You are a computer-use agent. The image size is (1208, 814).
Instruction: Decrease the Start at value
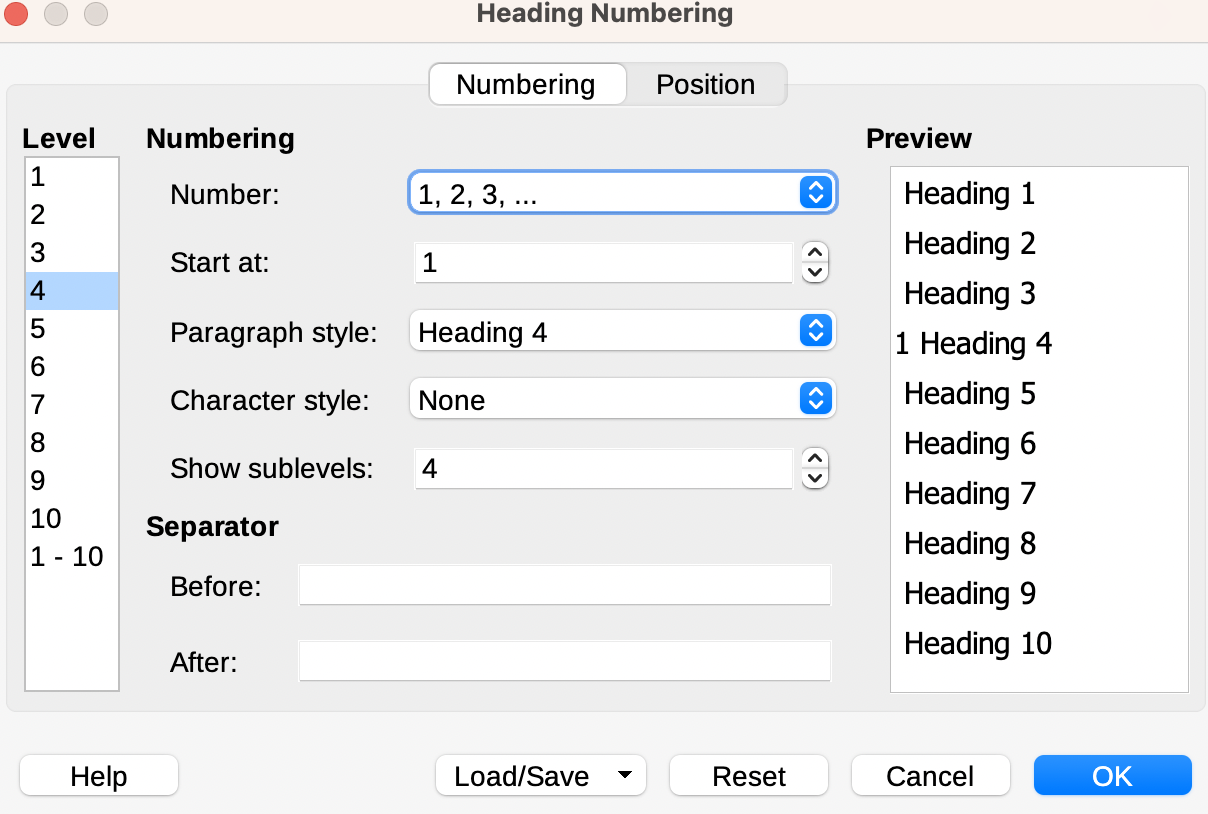click(x=816, y=273)
